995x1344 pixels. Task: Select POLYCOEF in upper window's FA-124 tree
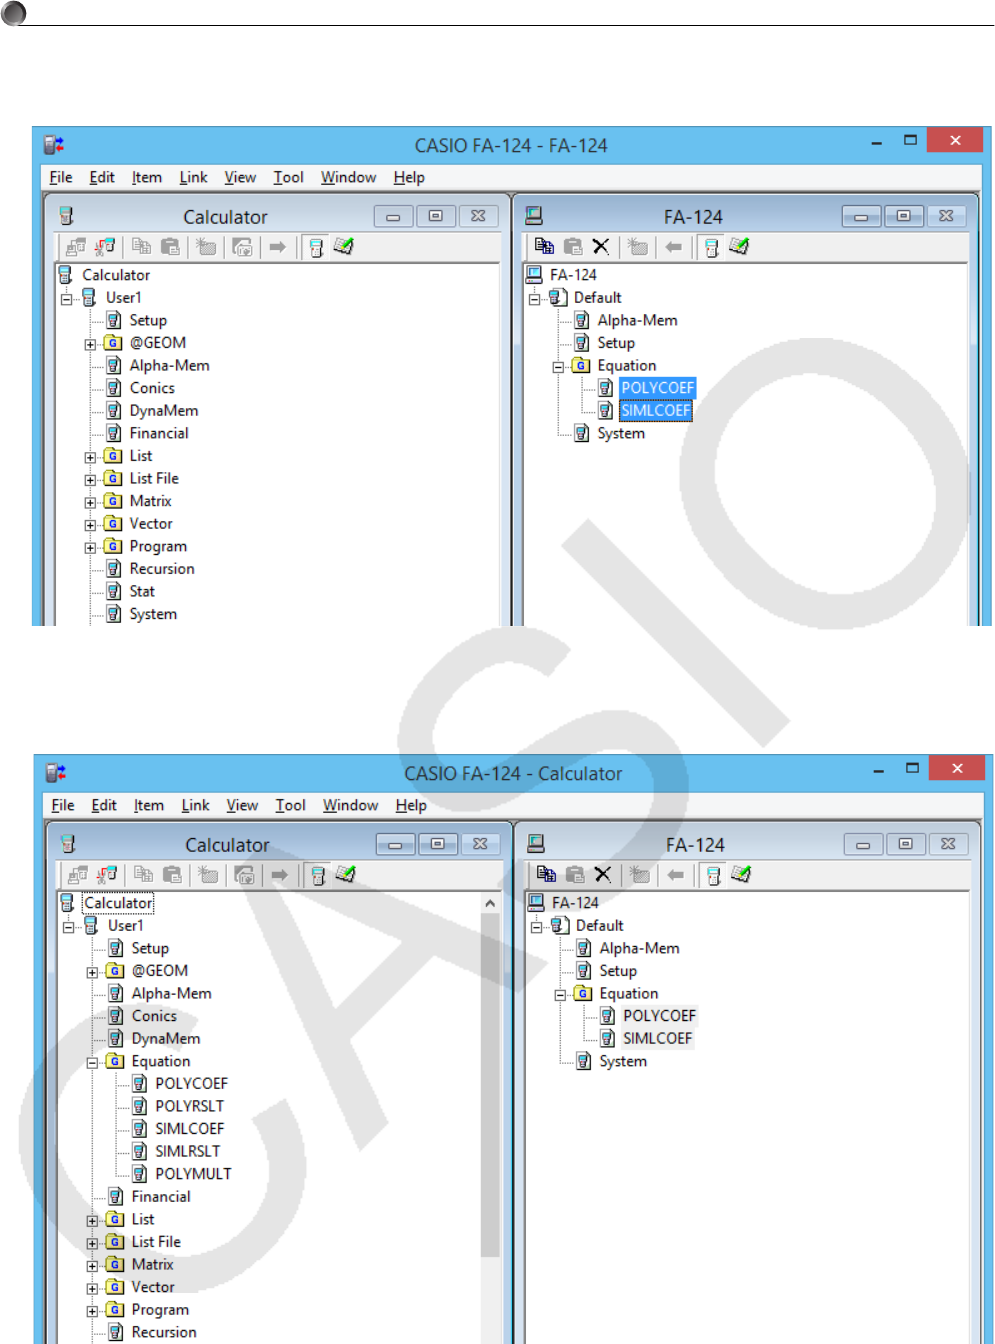[657, 388]
